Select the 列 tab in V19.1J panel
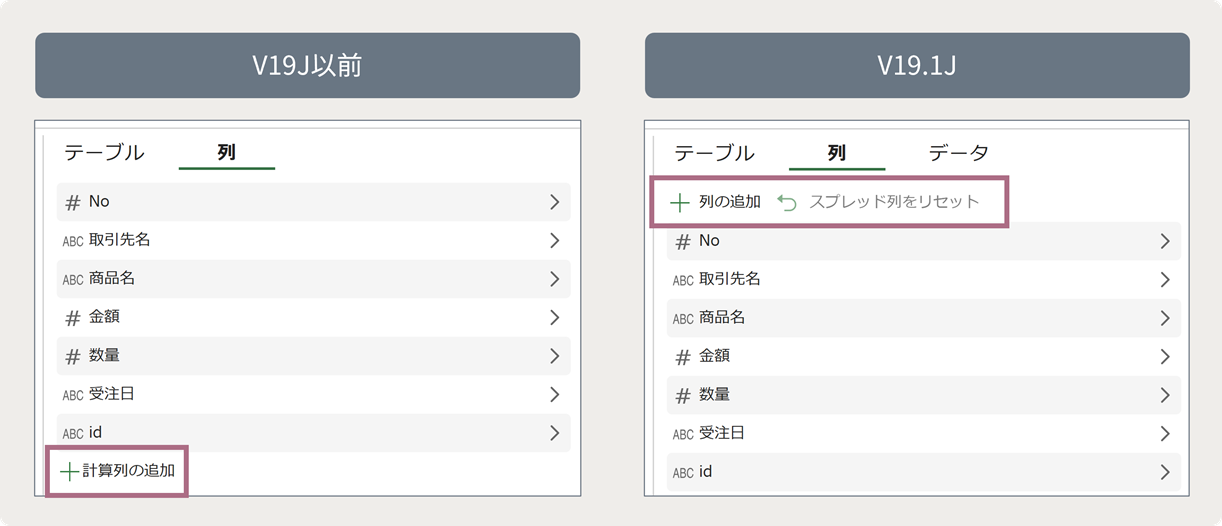 click(x=837, y=153)
